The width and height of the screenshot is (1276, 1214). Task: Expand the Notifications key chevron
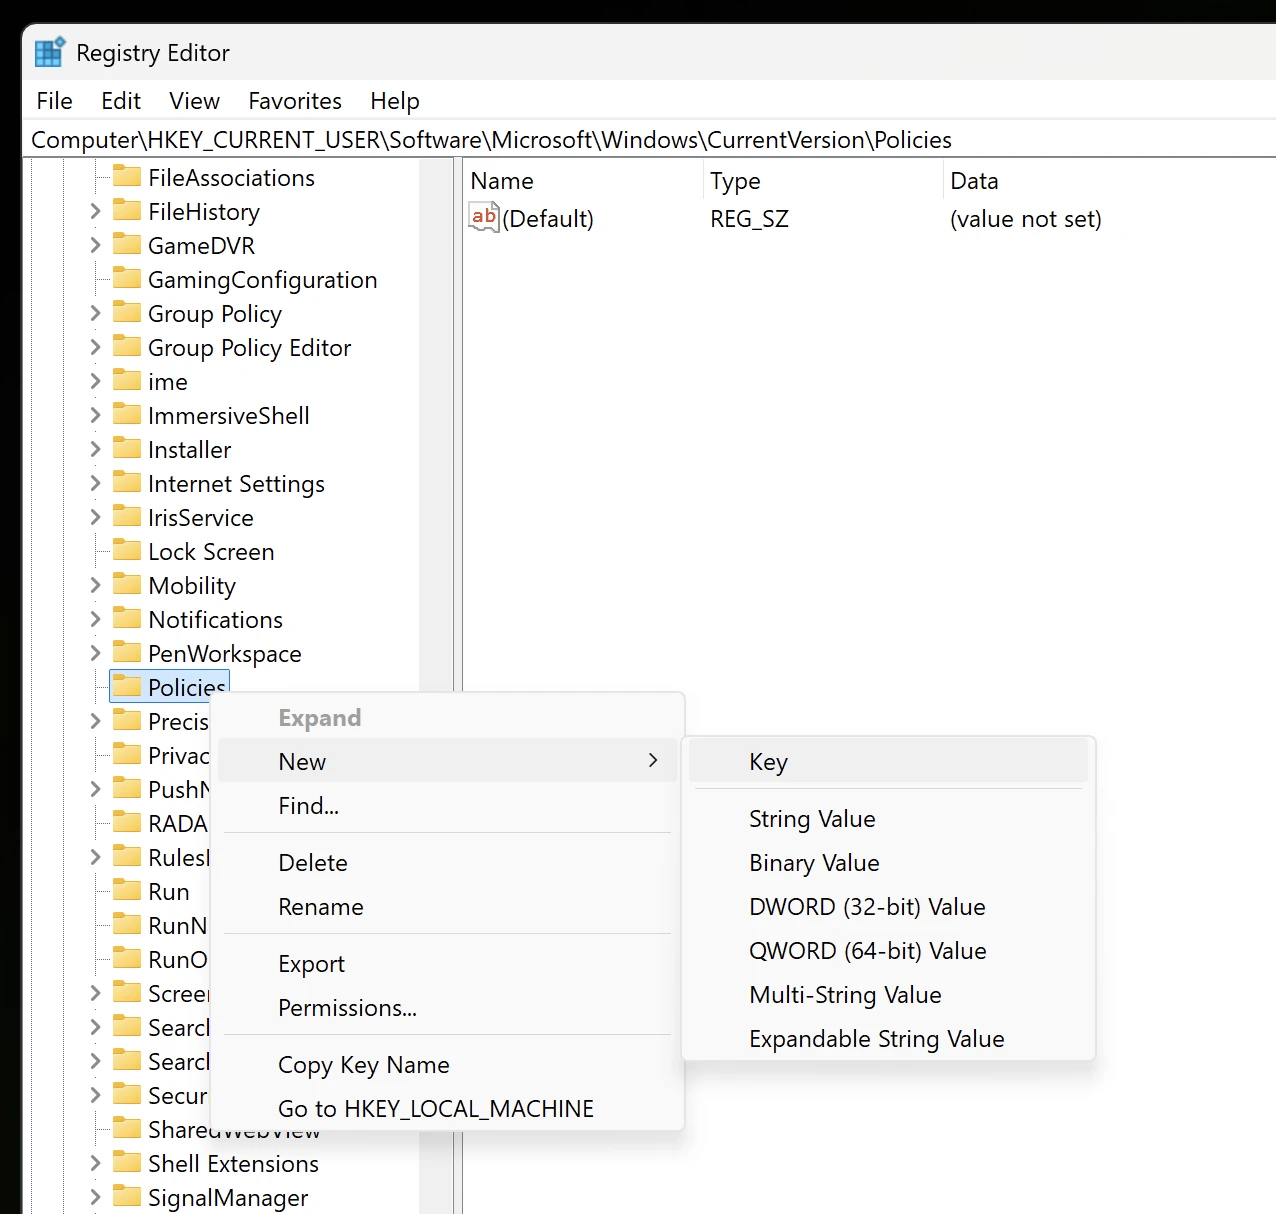point(95,620)
